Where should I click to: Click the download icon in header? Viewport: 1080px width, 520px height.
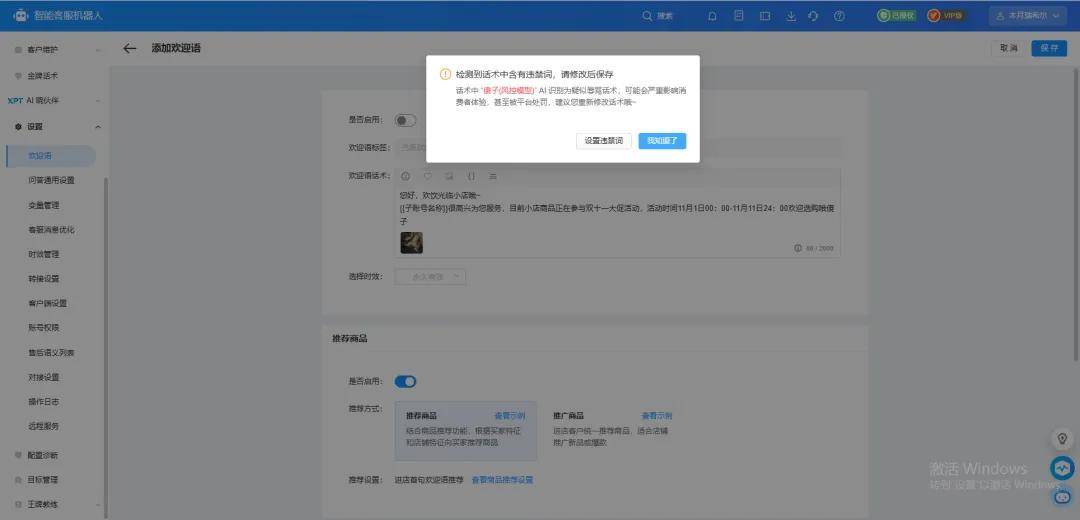point(791,16)
